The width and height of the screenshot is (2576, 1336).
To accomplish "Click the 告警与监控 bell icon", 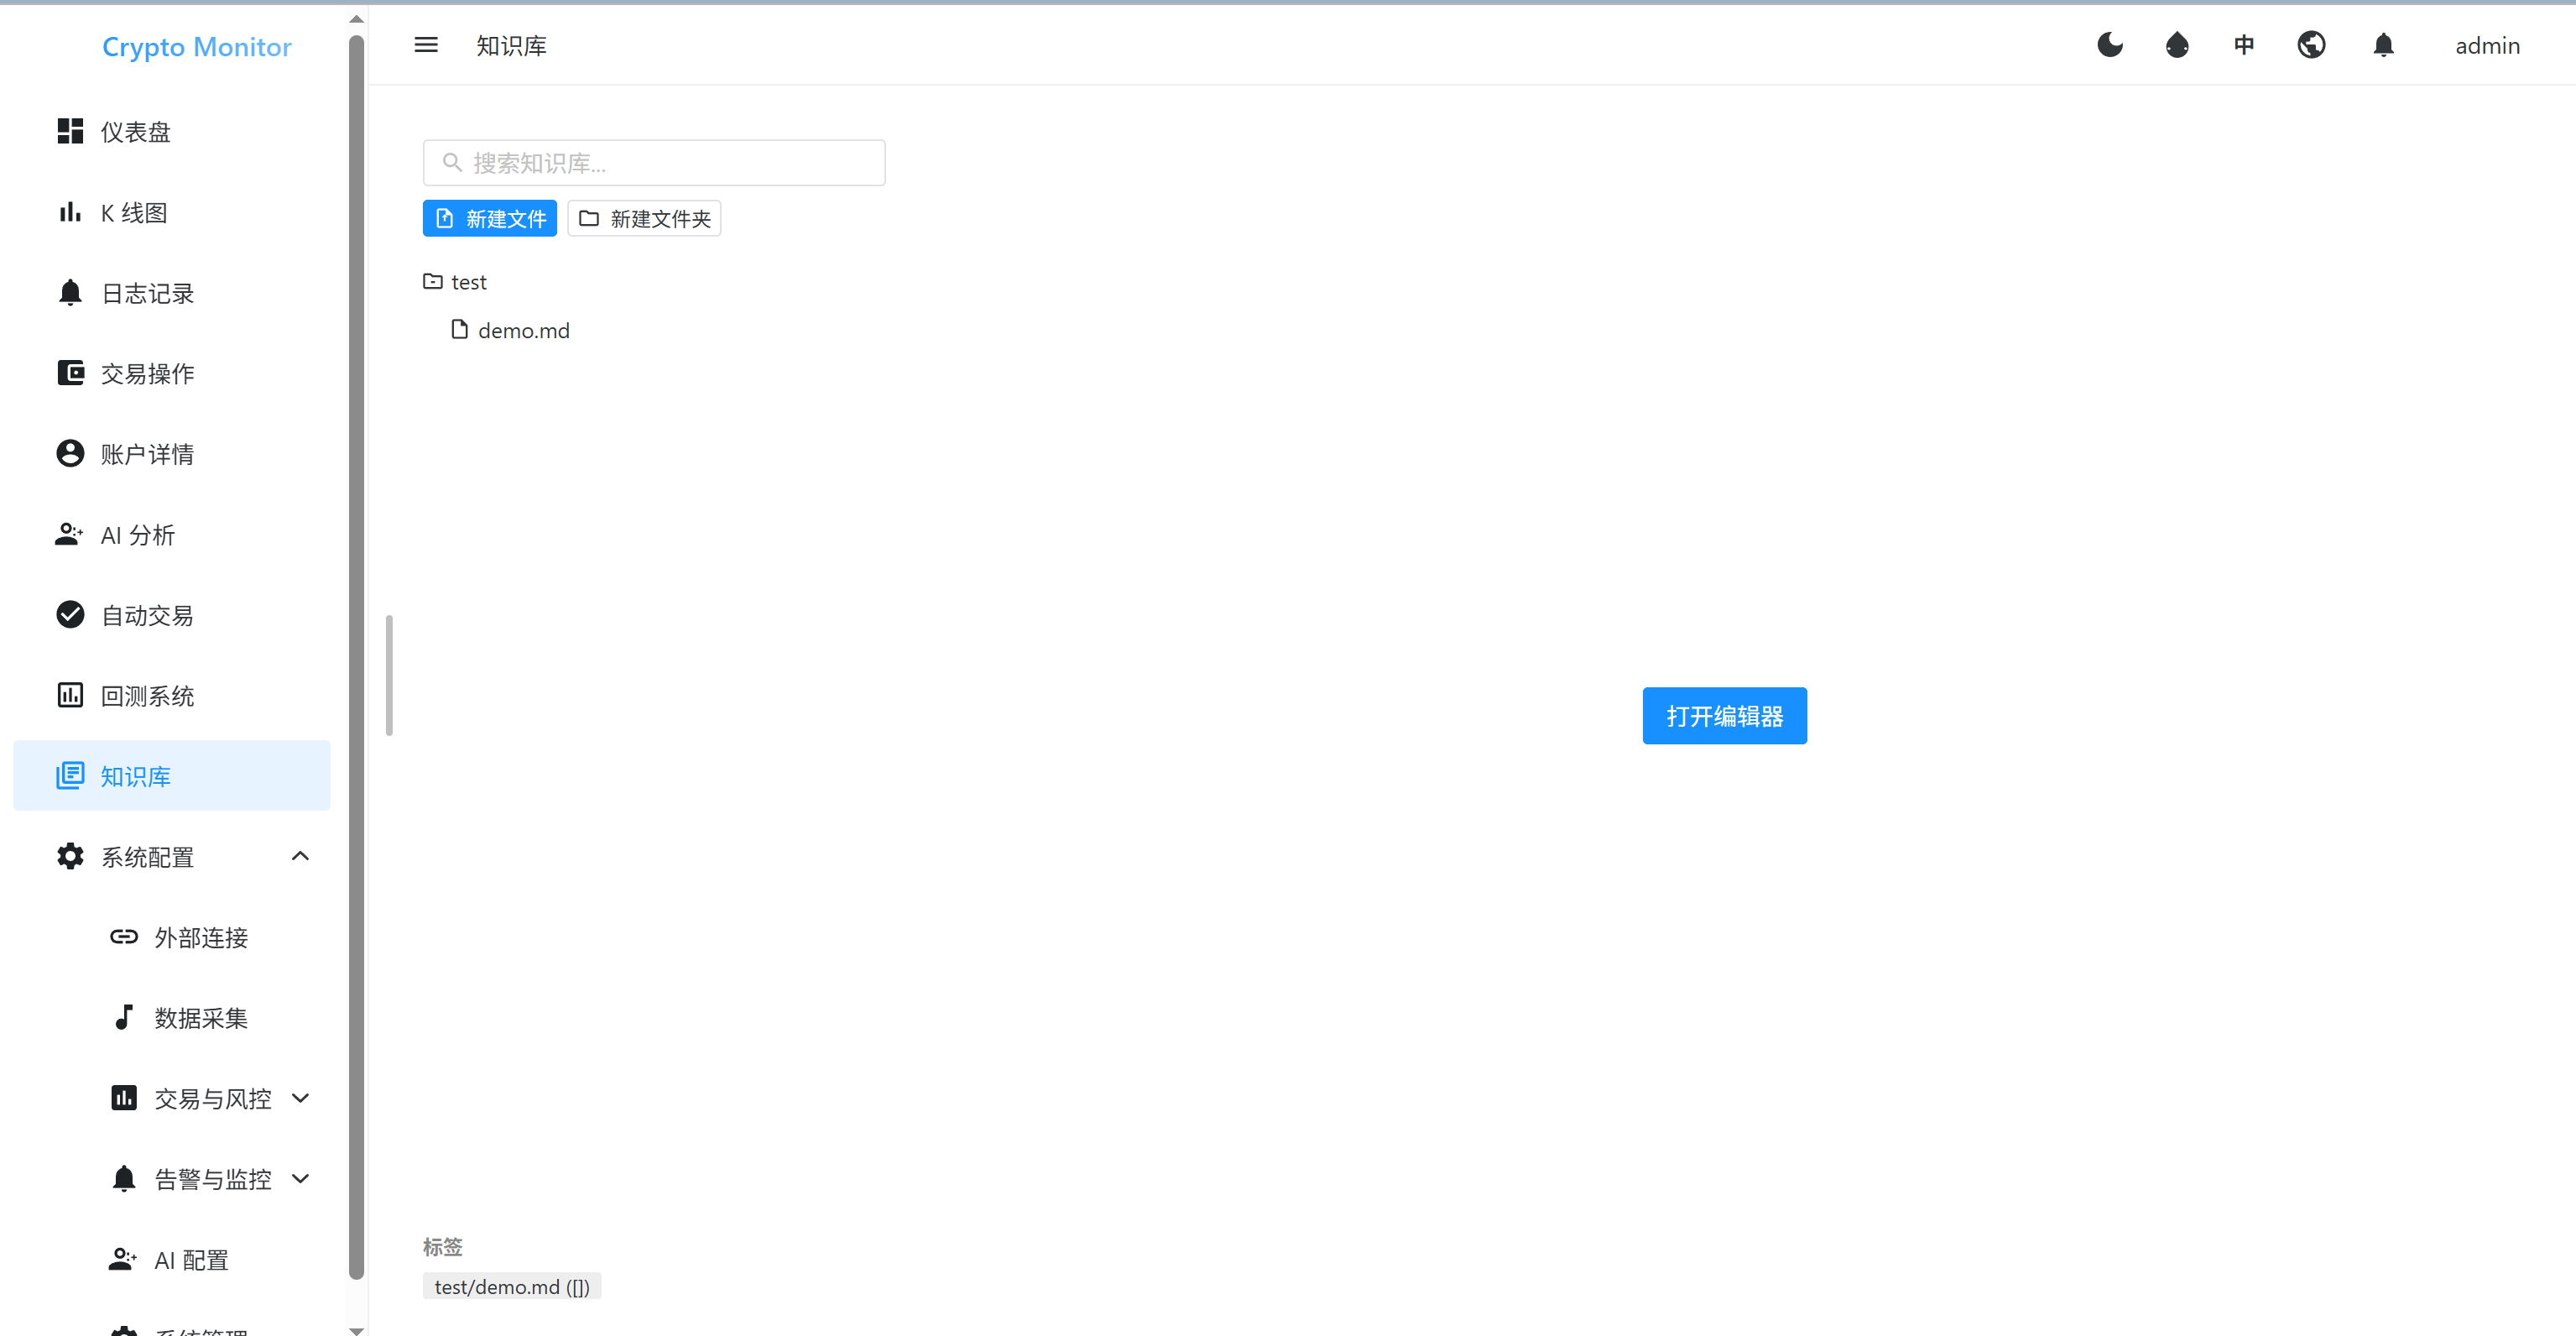I will tap(124, 1179).
